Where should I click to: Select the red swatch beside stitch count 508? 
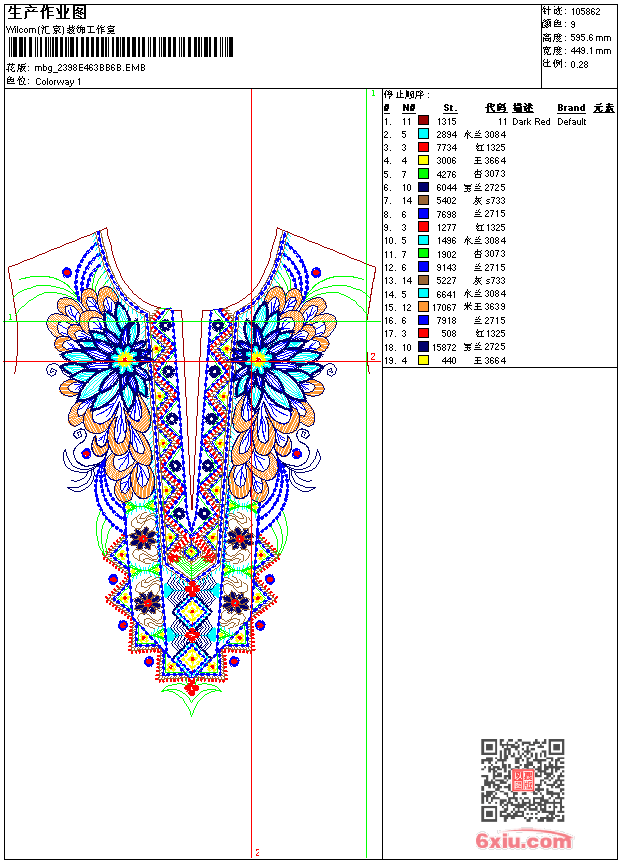424,333
